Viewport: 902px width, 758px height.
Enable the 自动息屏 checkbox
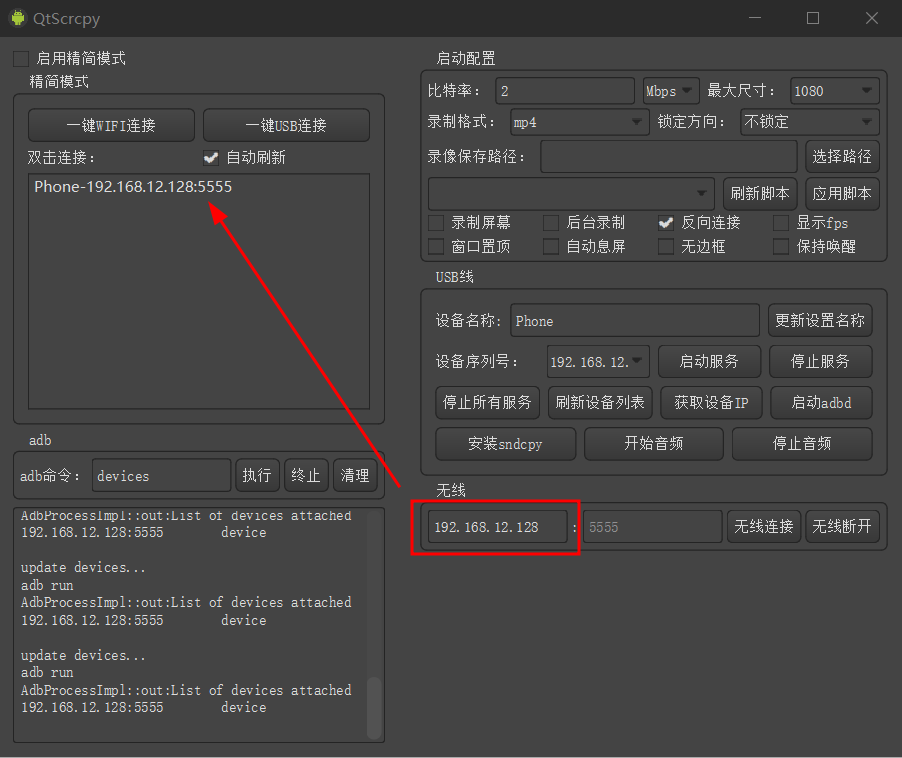click(551, 247)
